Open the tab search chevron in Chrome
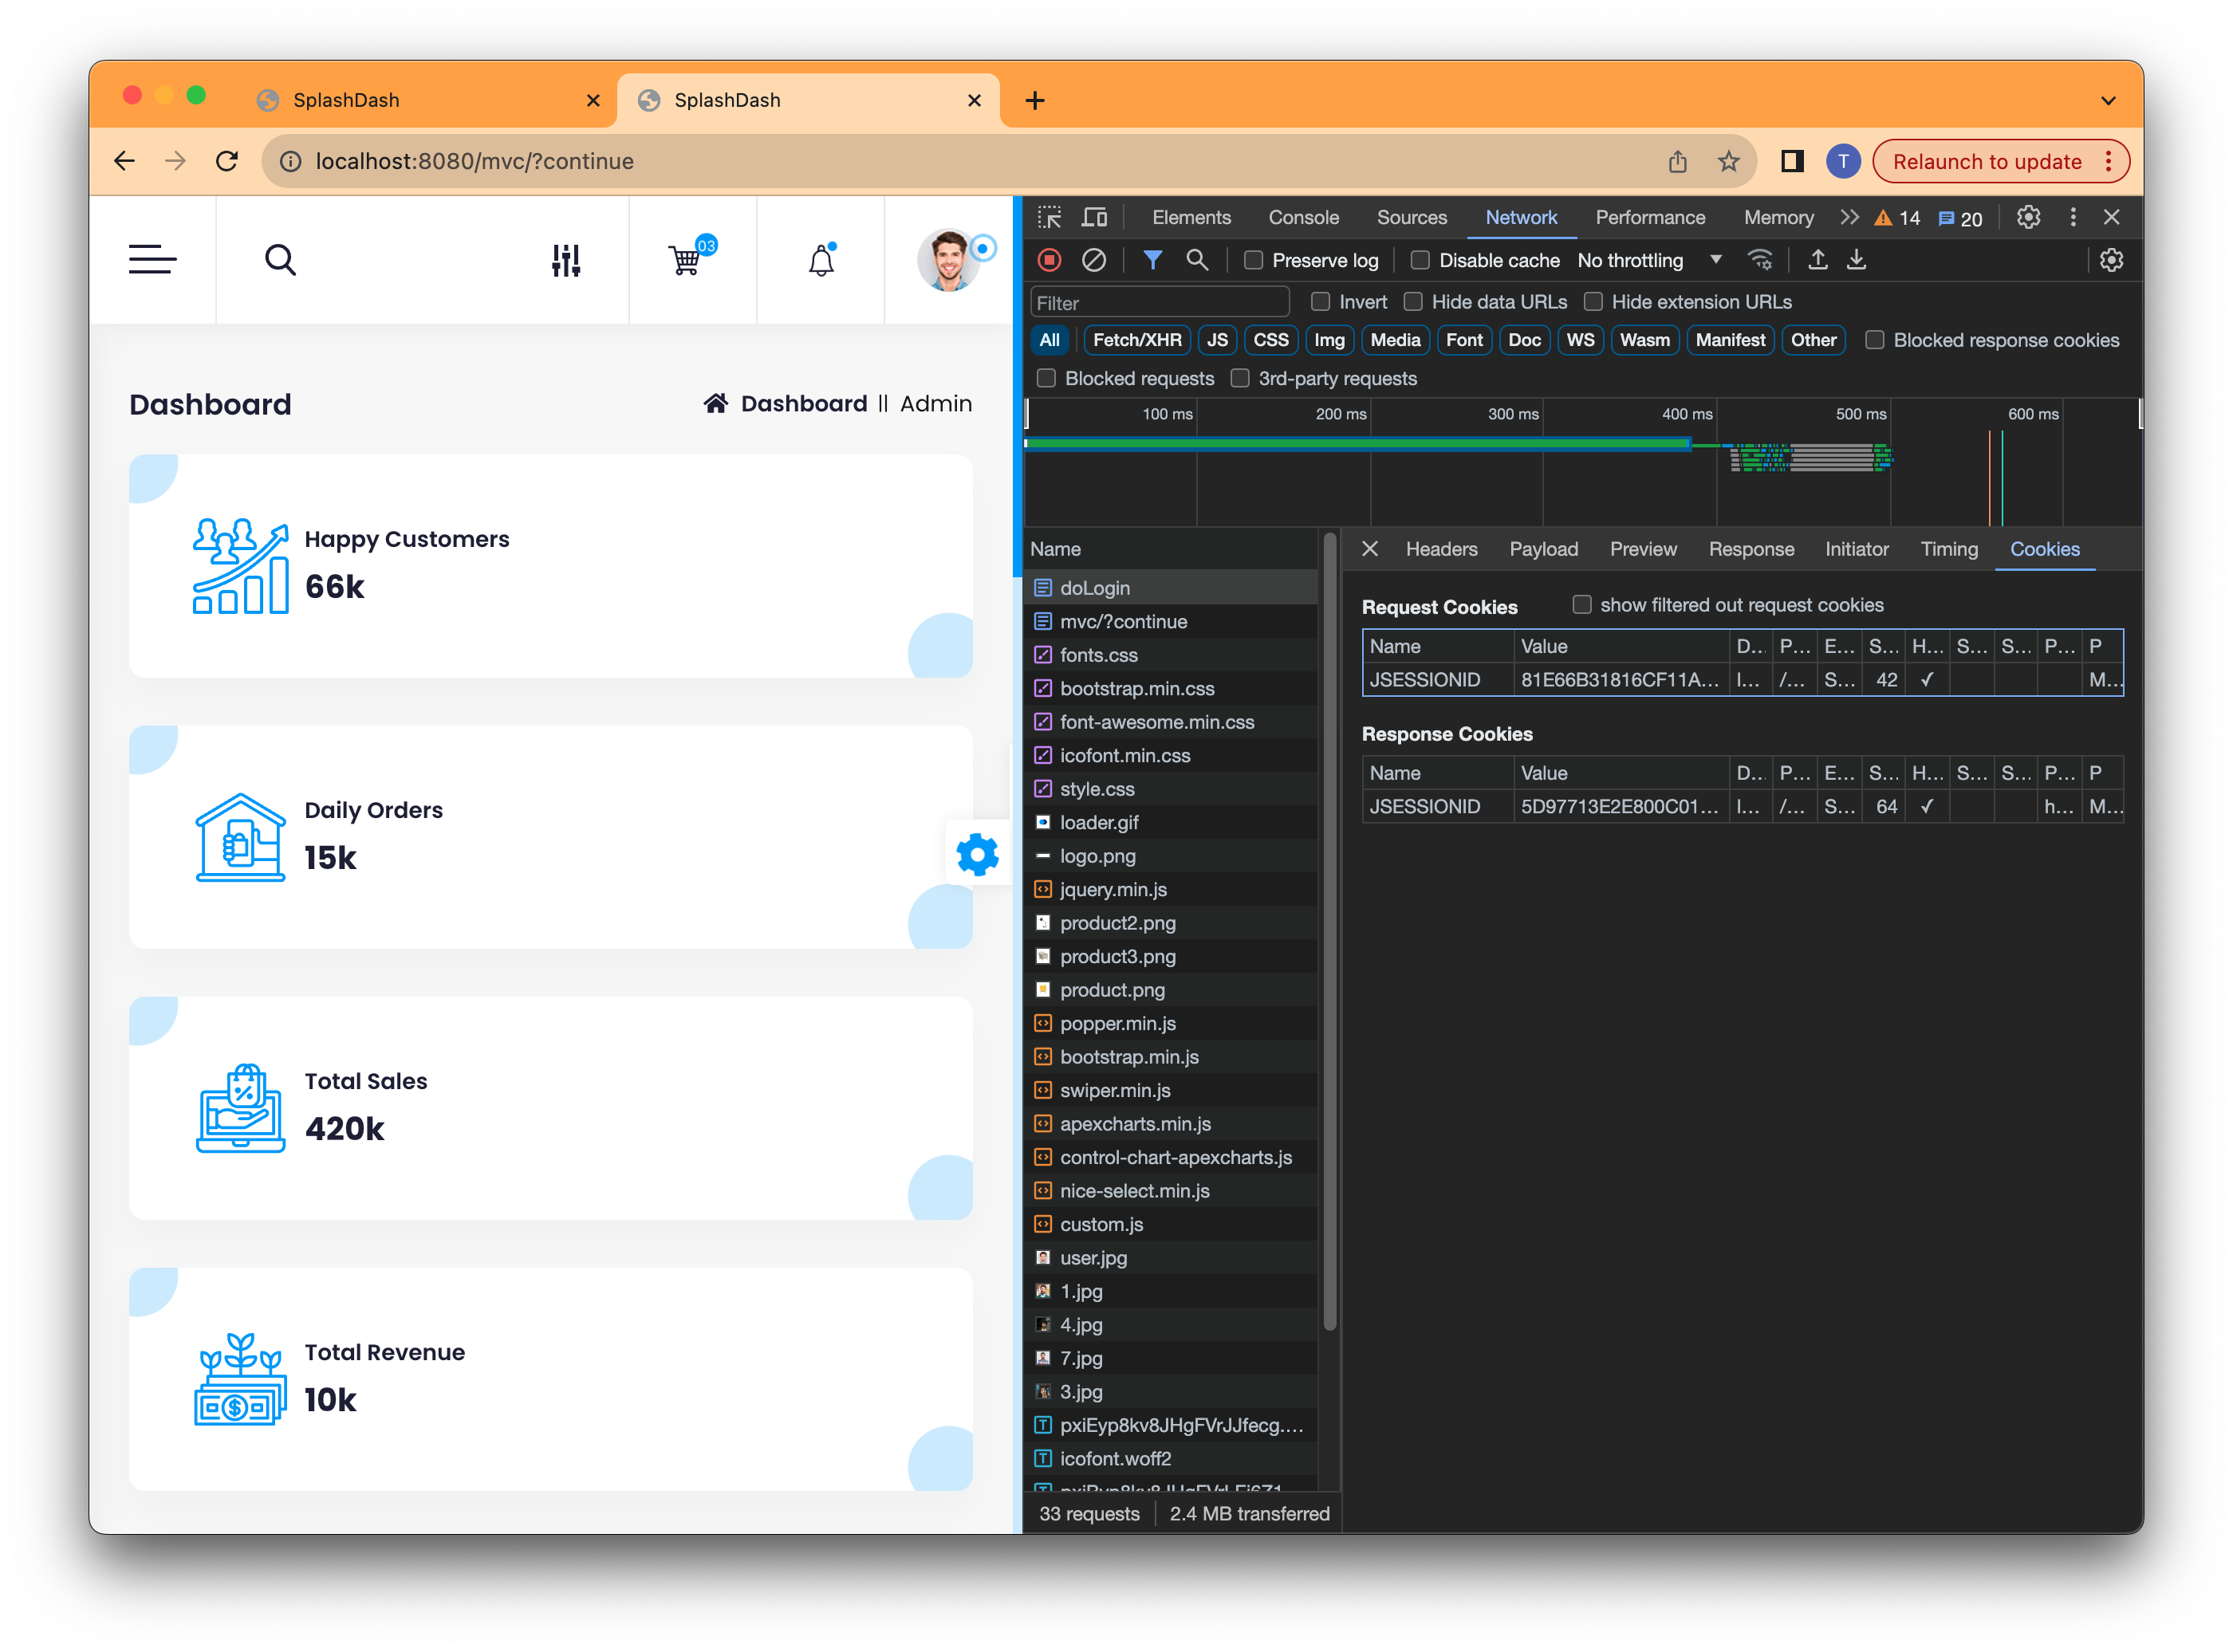 (2108, 100)
